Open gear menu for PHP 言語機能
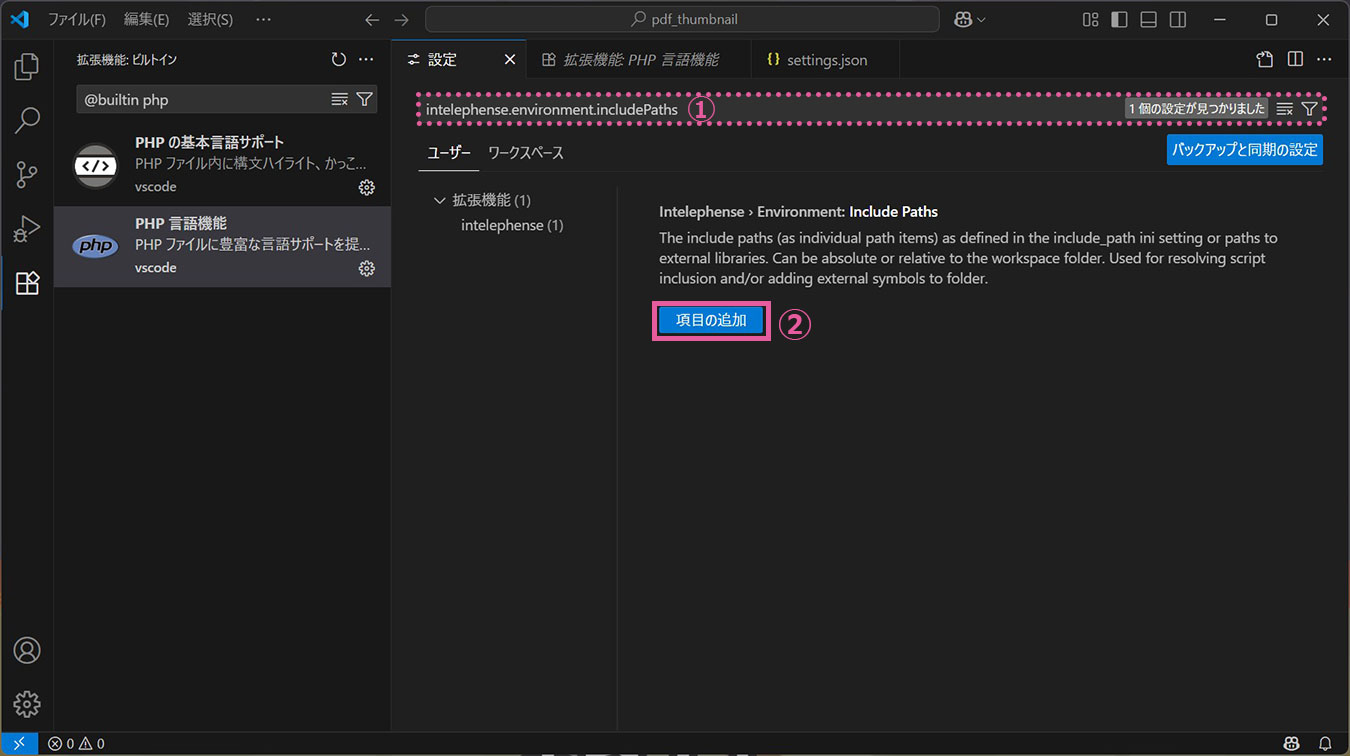This screenshot has width=1350, height=756. click(367, 268)
